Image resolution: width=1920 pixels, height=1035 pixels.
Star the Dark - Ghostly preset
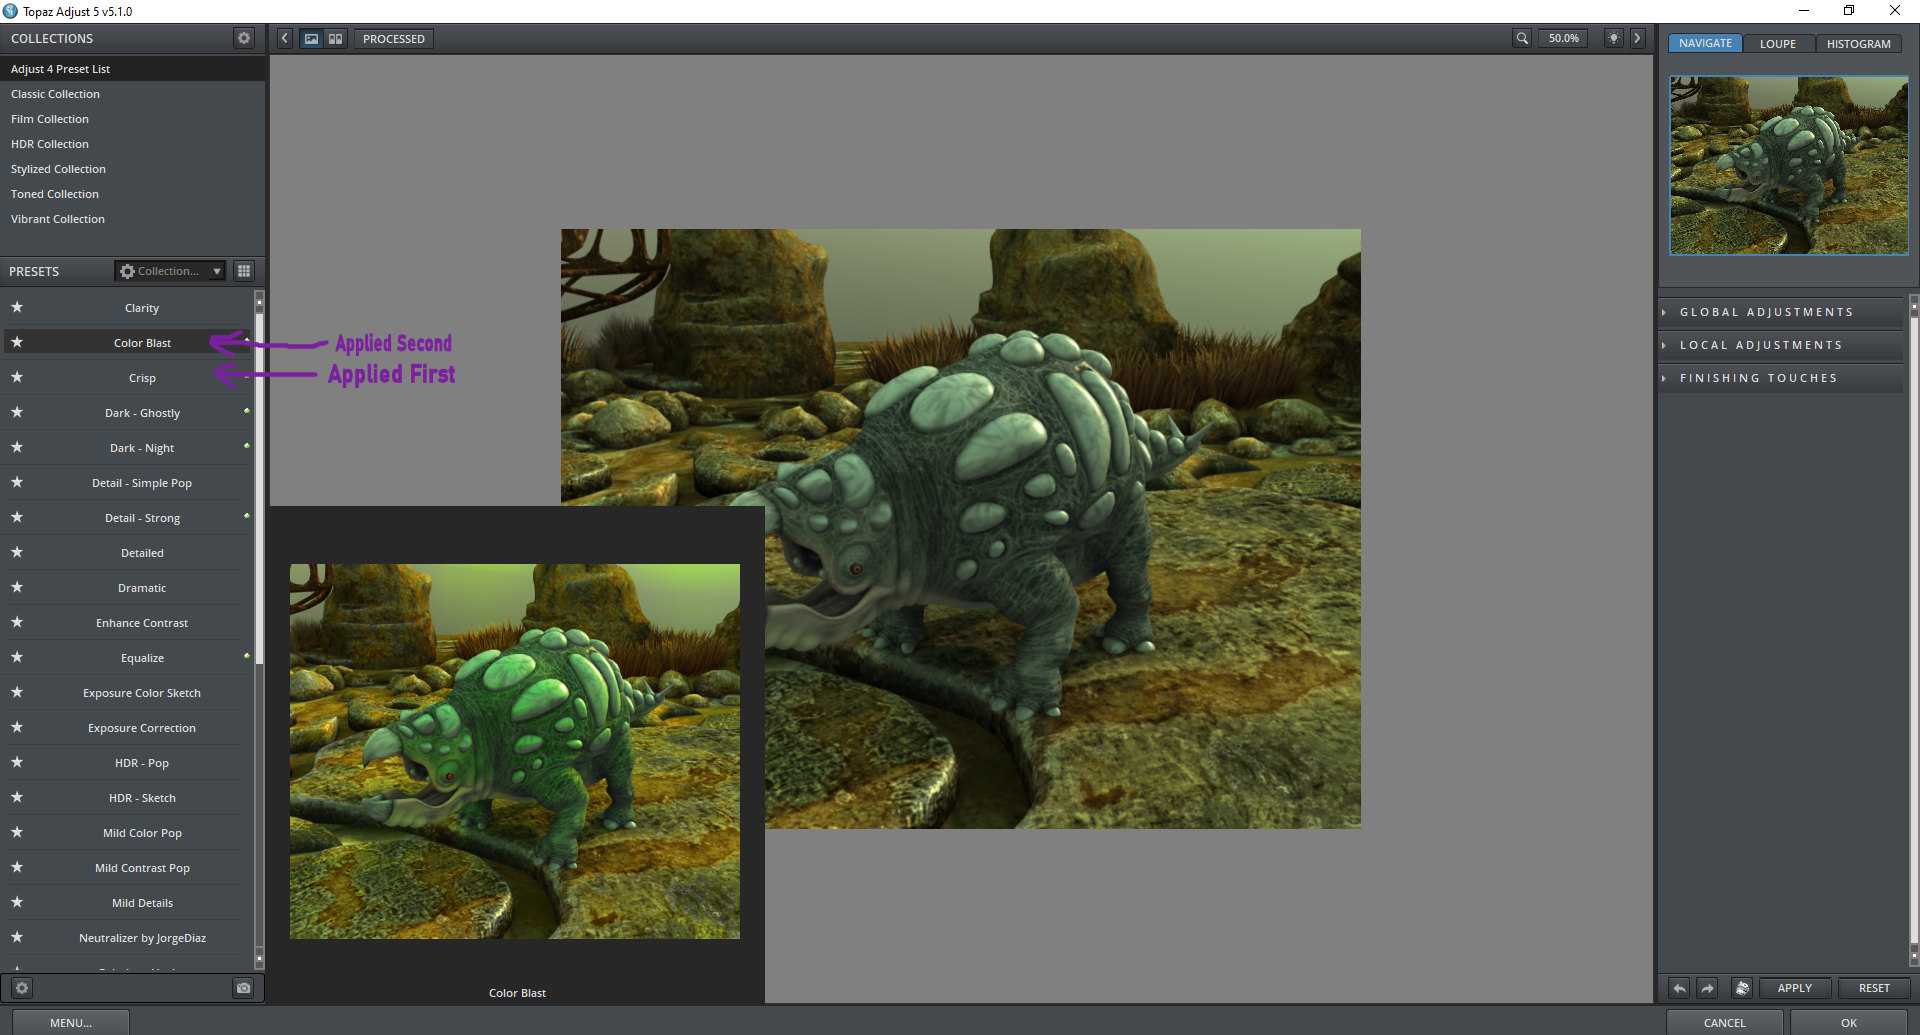(x=17, y=412)
